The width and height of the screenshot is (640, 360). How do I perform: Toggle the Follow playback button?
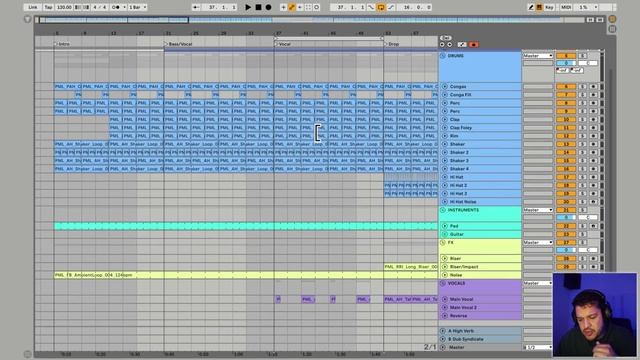pos(196,7)
